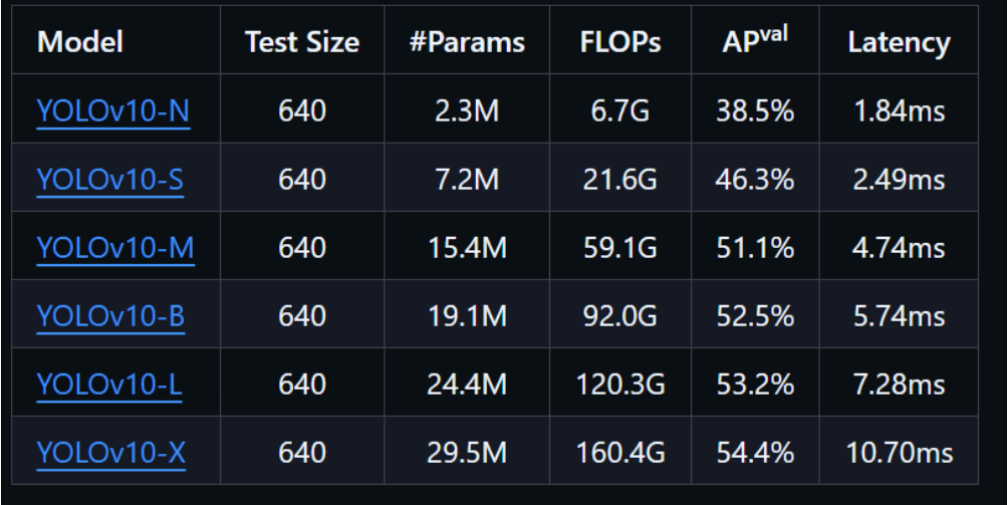This screenshot has height=505, width=1008.
Task: Click the FLOPs column header
Action: (620, 43)
